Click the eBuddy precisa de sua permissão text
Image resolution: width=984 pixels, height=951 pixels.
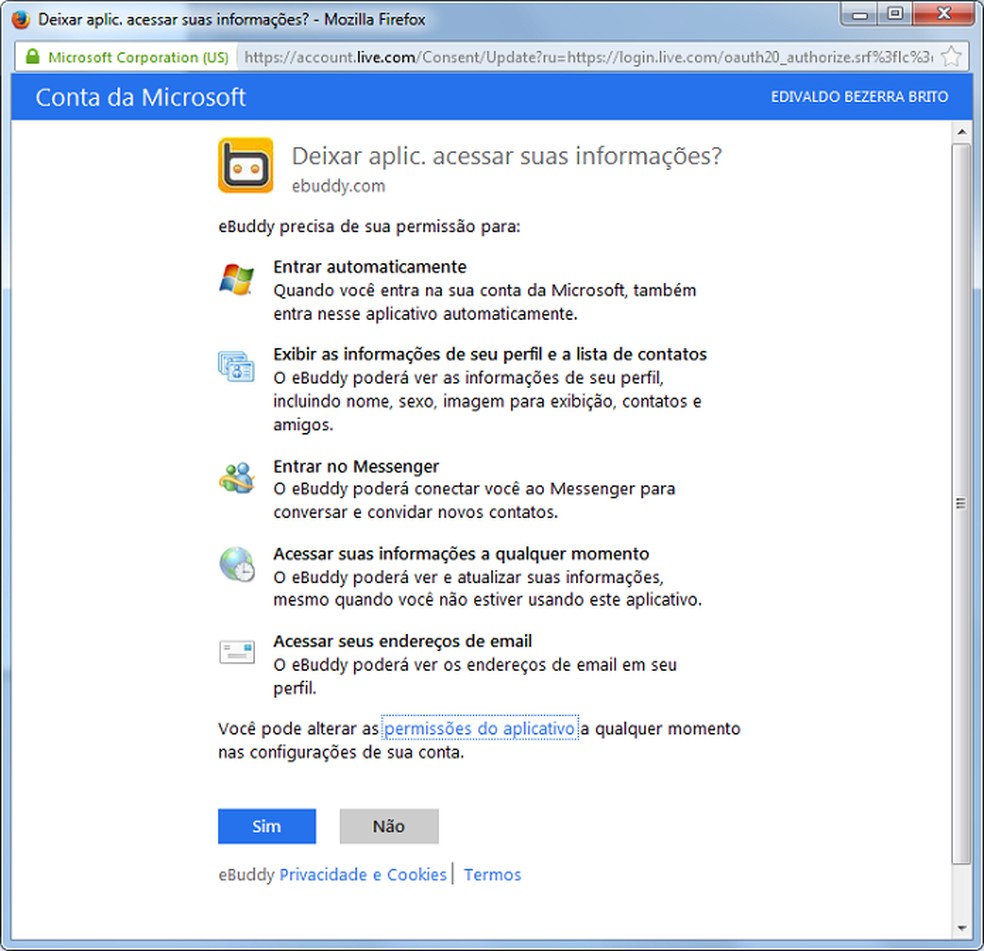click(369, 226)
